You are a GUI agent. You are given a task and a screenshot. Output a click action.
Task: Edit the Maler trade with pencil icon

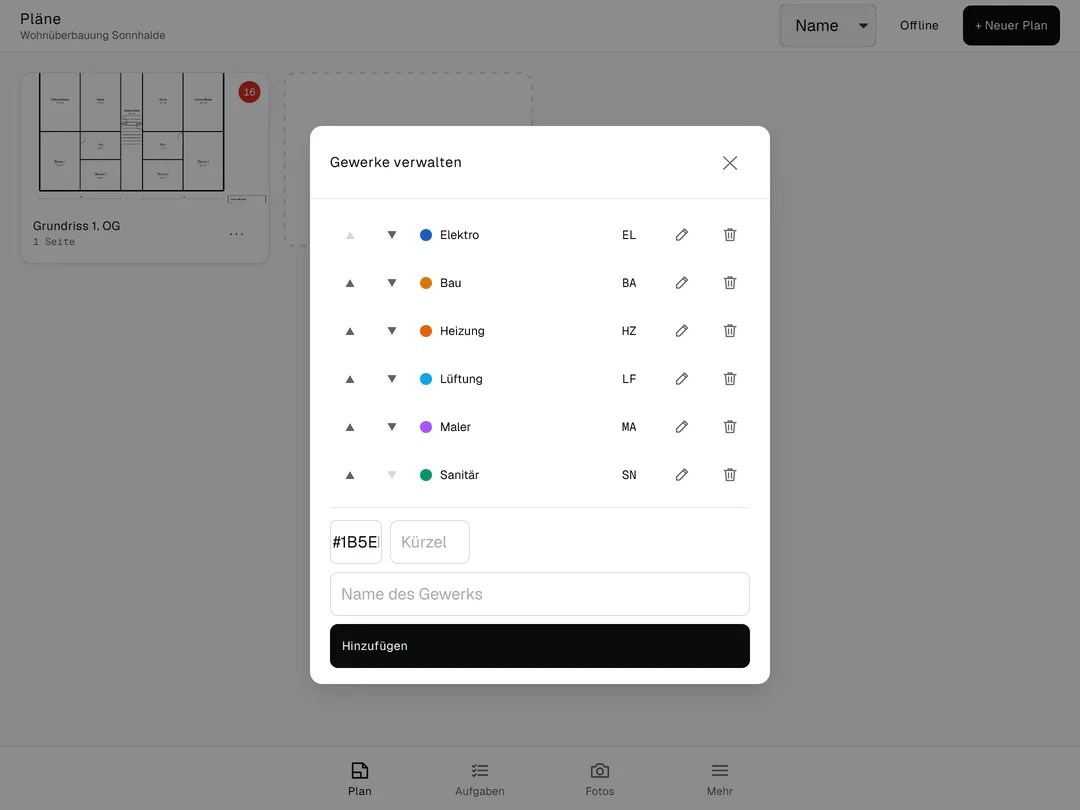click(x=681, y=427)
